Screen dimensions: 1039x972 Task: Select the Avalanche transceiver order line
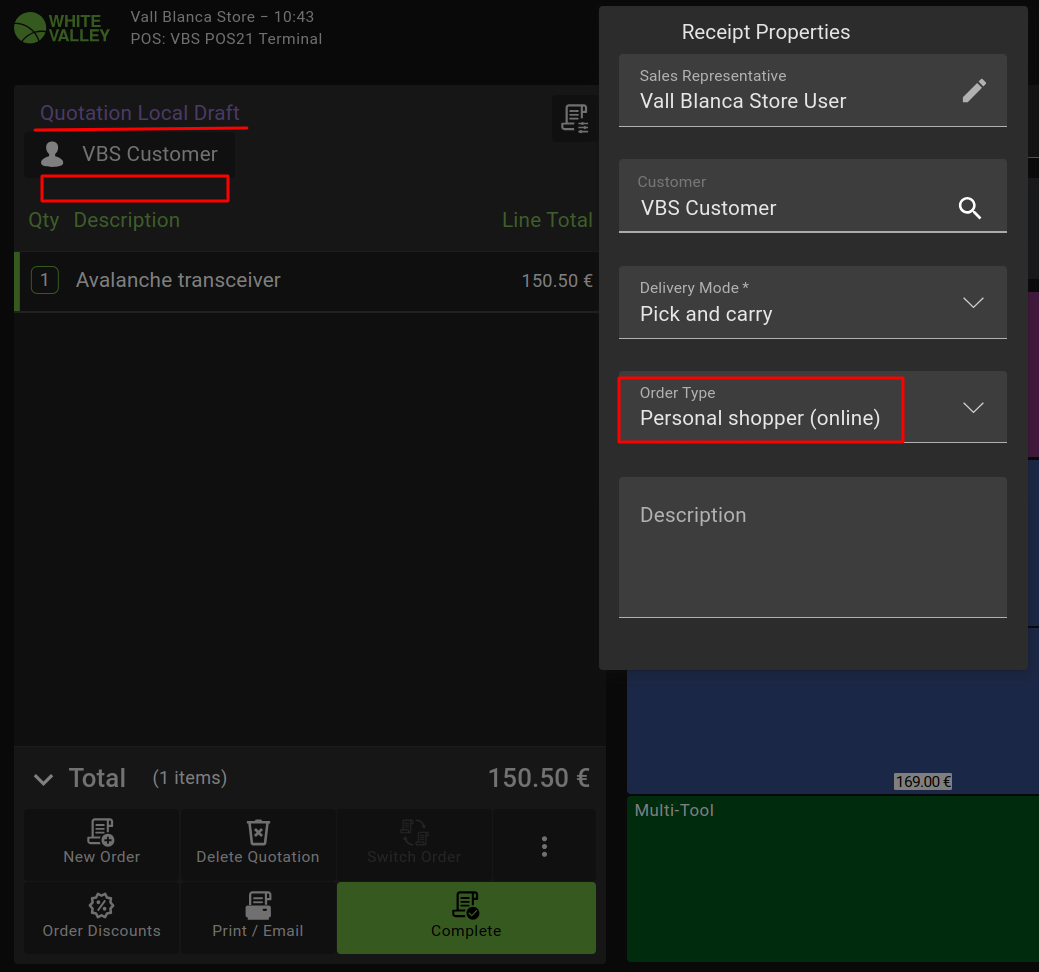pyautogui.click(x=300, y=281)
